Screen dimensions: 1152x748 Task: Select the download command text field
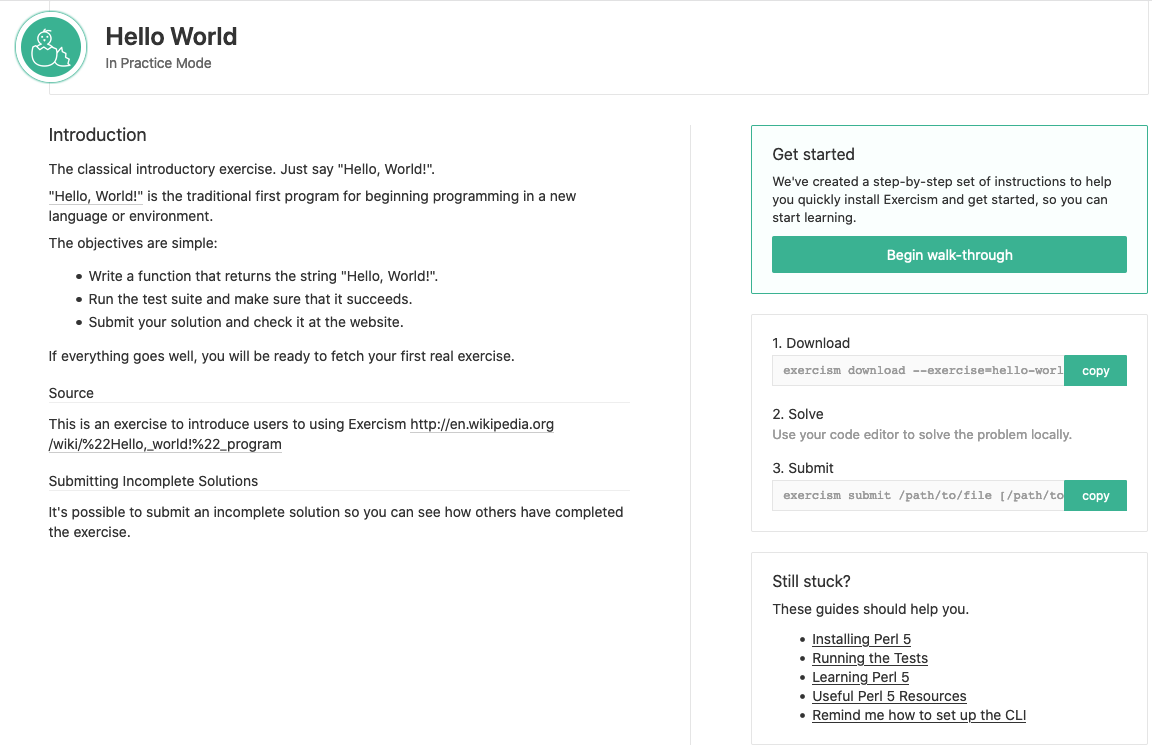tap(918, 370)
